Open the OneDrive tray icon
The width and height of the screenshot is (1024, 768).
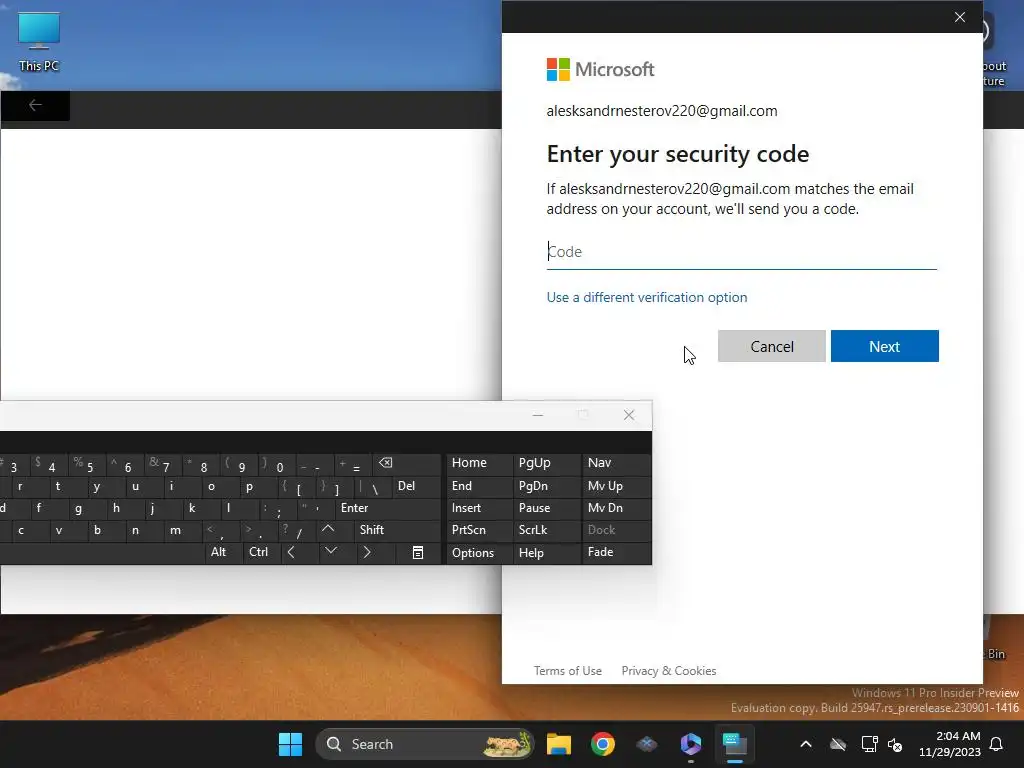tap(838, 744)
